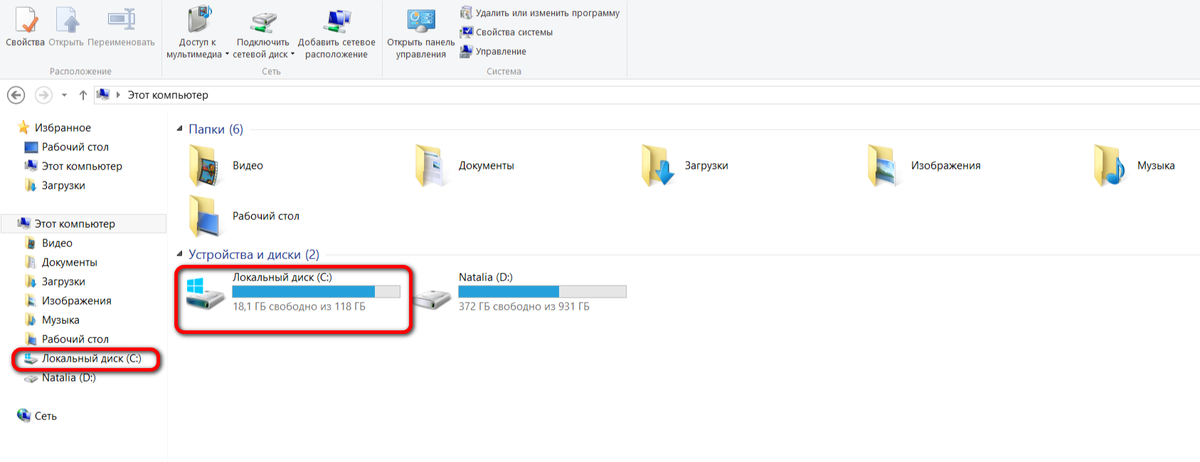1200x462 pixels.
Task: Select the Видео folder icon
Action: [206, 166]
